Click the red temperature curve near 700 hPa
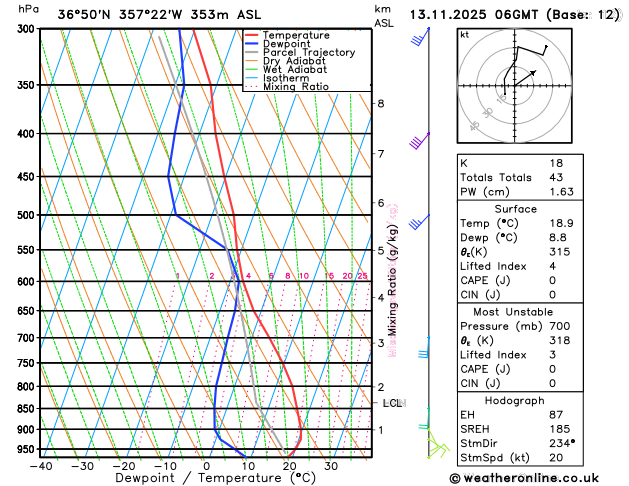The height and width of the screenshot is (486, 629). tap(270, 338)
